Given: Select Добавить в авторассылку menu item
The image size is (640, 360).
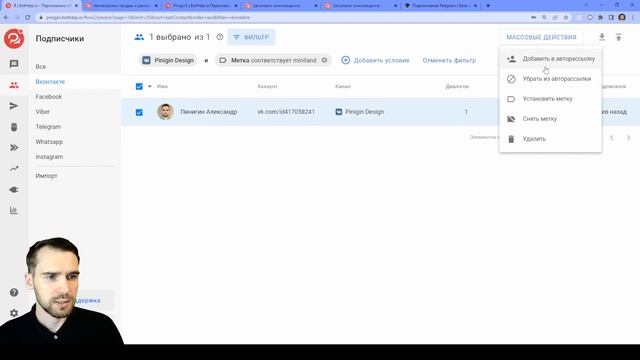Looking at the screenshot, I should click(x=550, y=59).
